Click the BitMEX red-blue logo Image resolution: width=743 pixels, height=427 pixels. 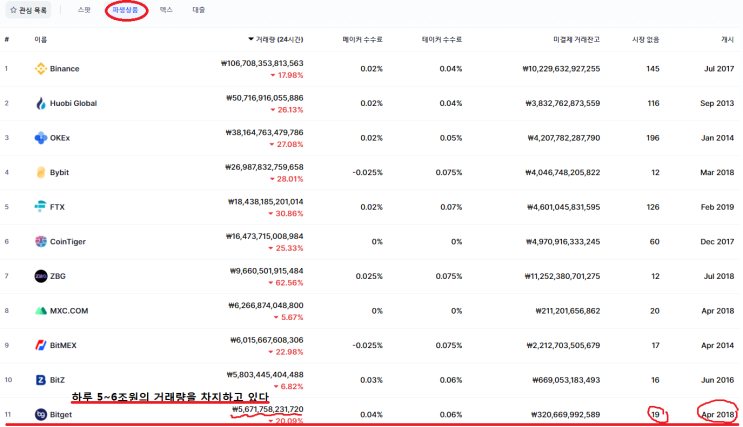pyautogui.click(x=41, y=345)
